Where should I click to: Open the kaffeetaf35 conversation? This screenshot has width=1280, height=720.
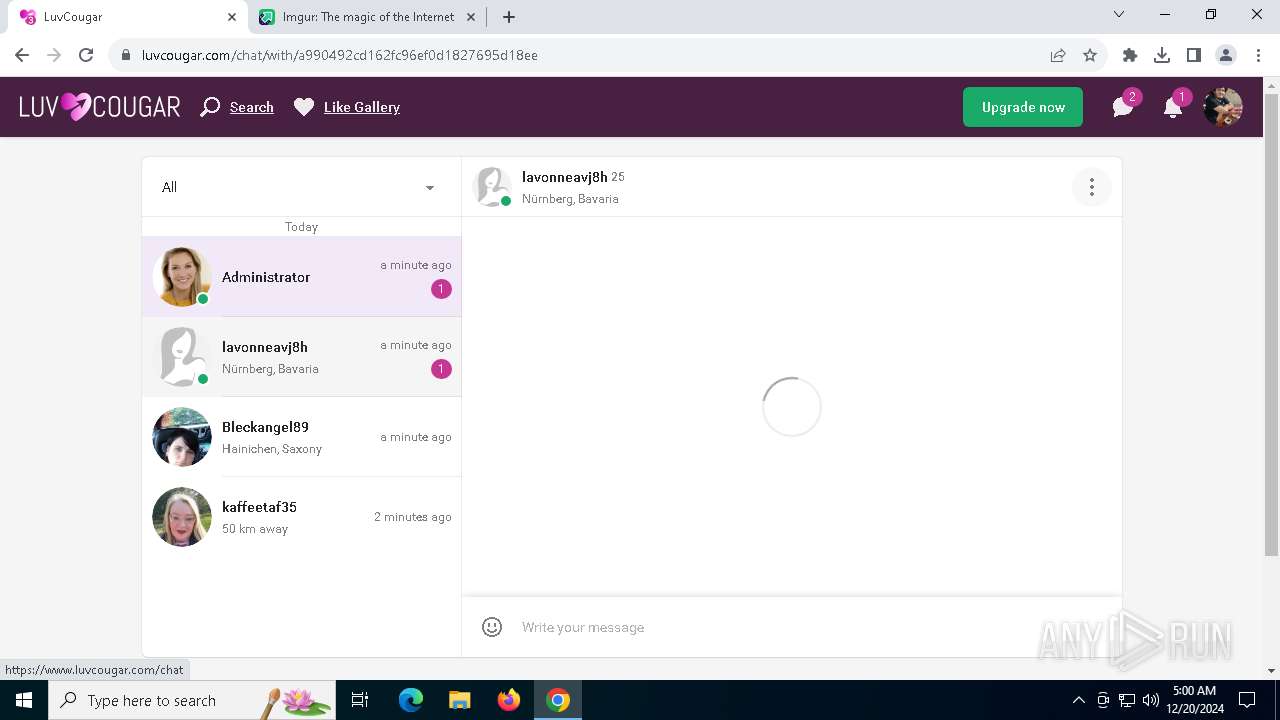[301, 517]
